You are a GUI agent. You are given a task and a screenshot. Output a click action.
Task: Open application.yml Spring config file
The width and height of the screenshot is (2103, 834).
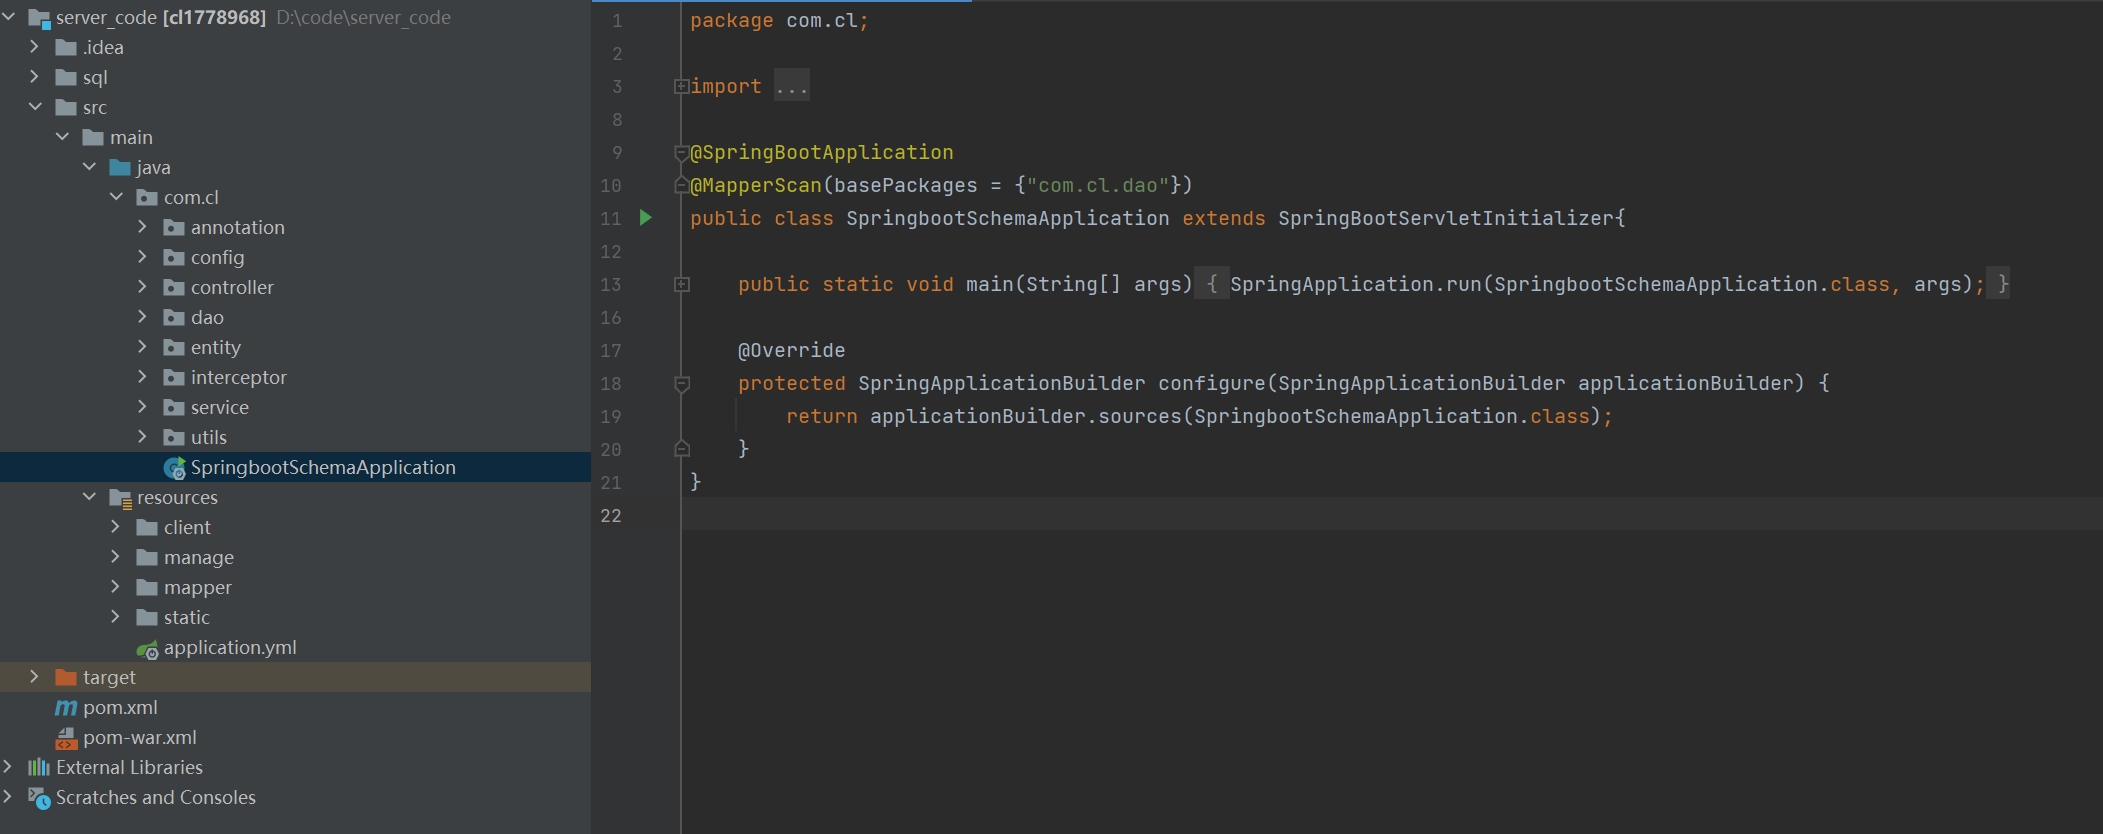point(229,647)
